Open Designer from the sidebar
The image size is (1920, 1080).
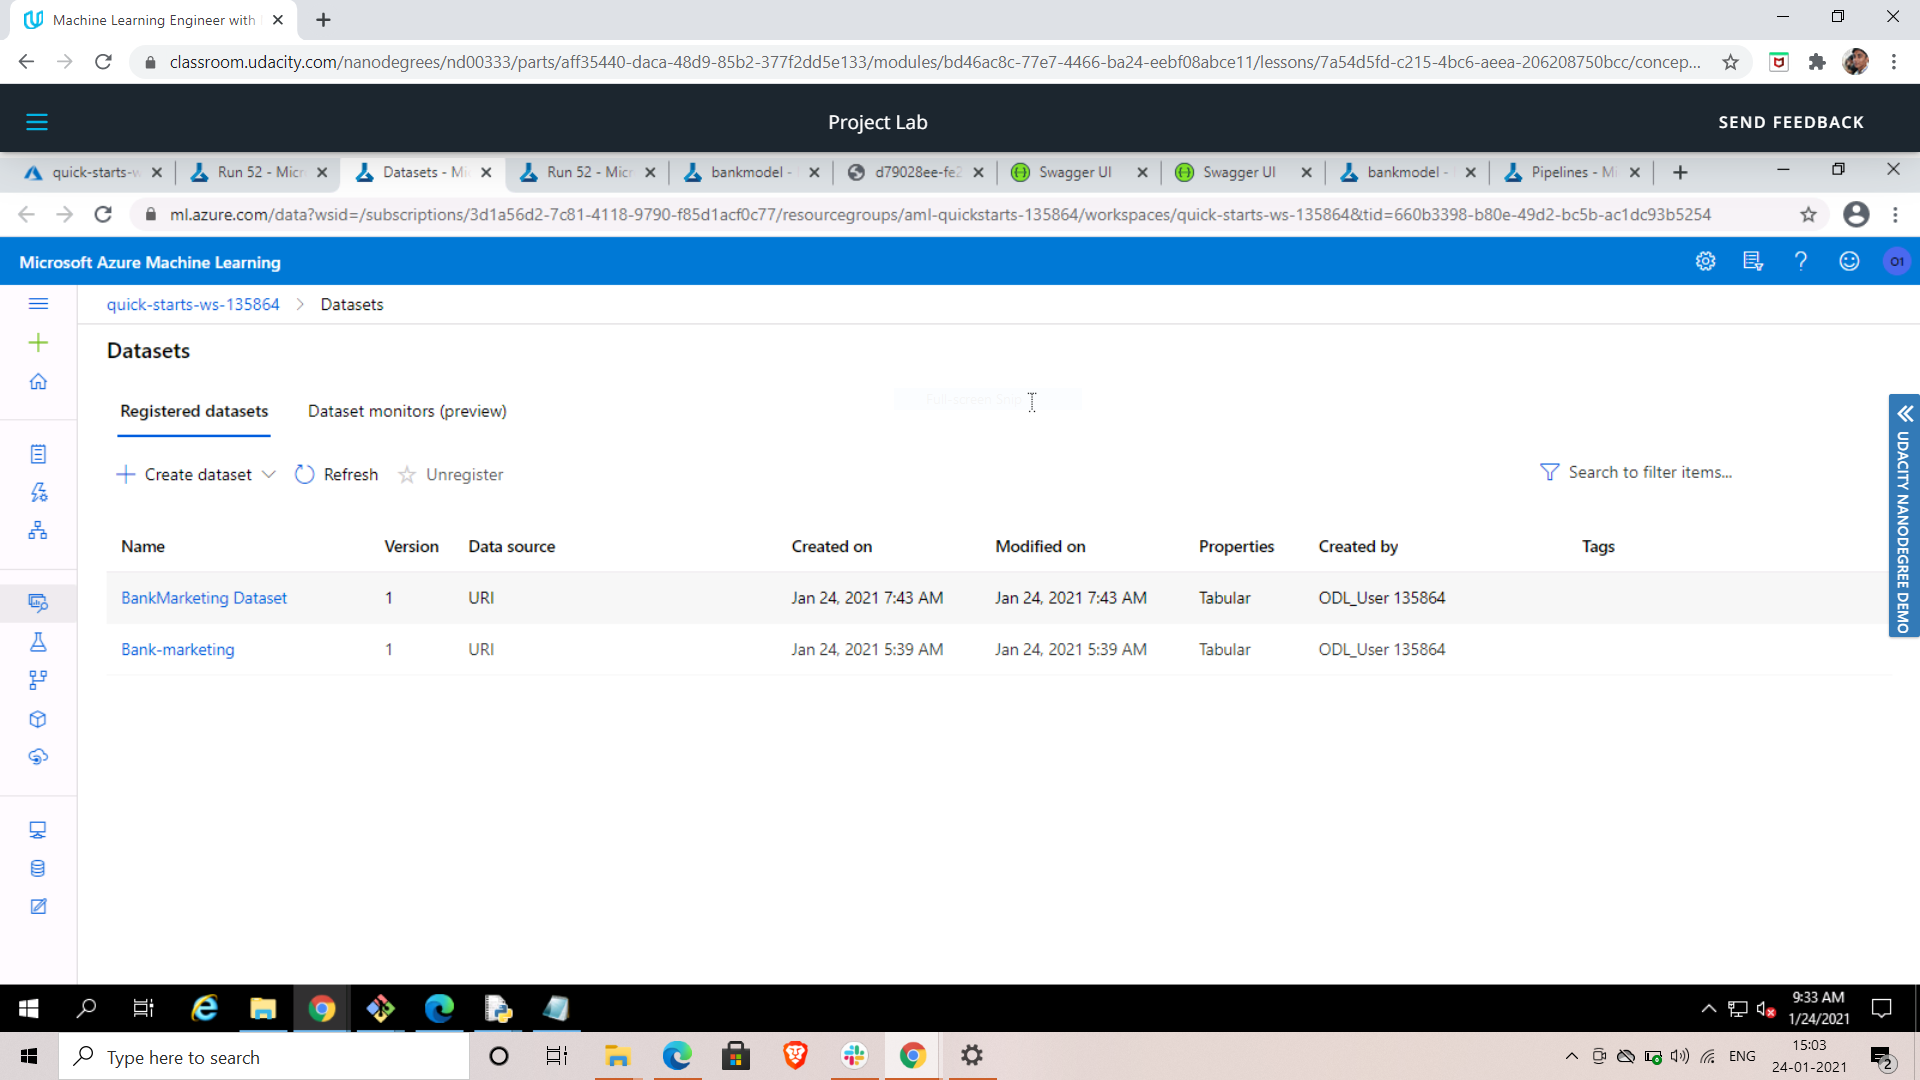tap(38, 530)
